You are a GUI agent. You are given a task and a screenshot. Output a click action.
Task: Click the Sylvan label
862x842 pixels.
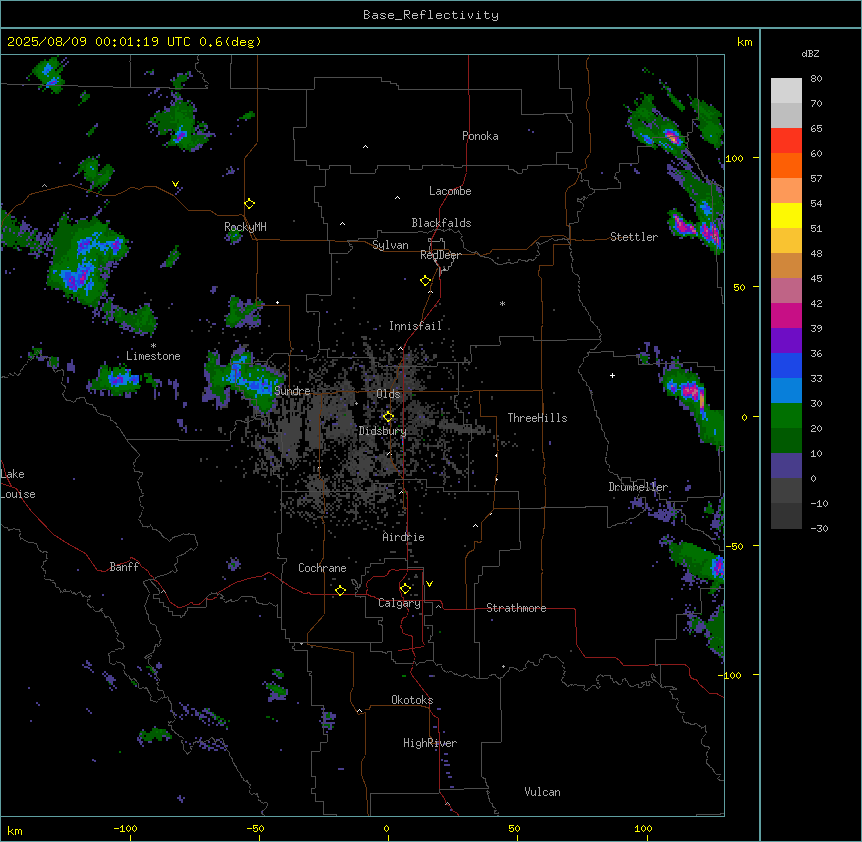click(x=390, y=245)
